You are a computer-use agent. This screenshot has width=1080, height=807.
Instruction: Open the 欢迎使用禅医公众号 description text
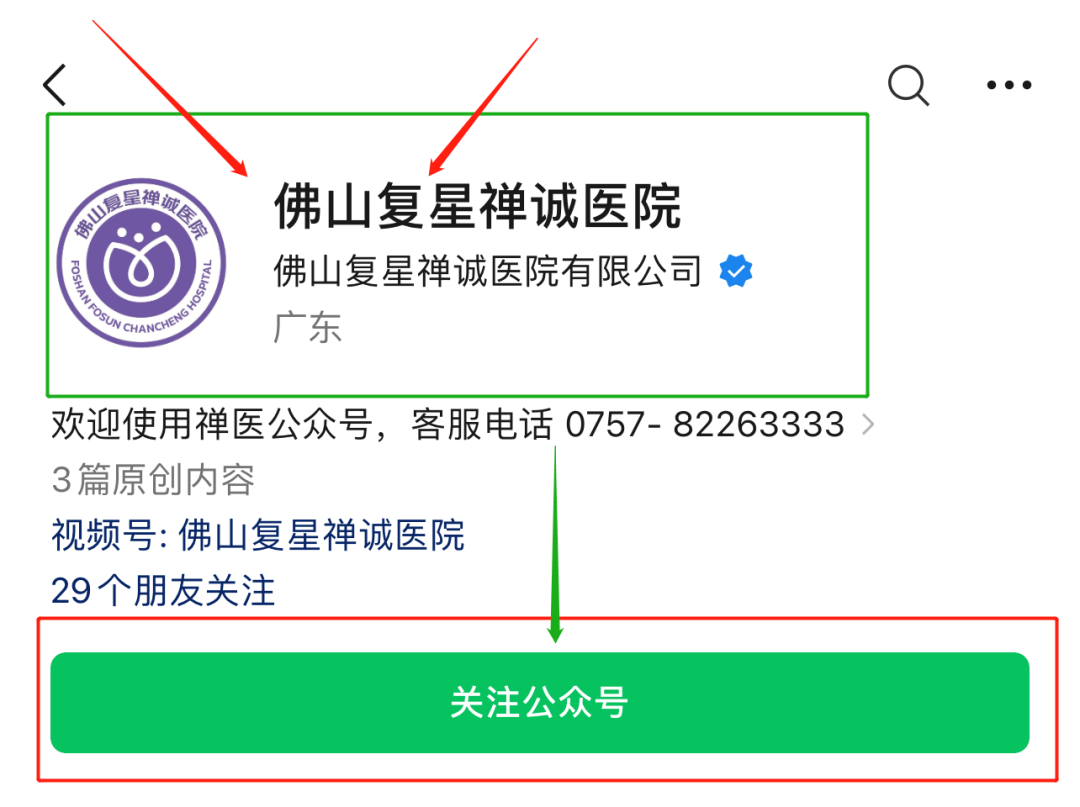(448, 424)
